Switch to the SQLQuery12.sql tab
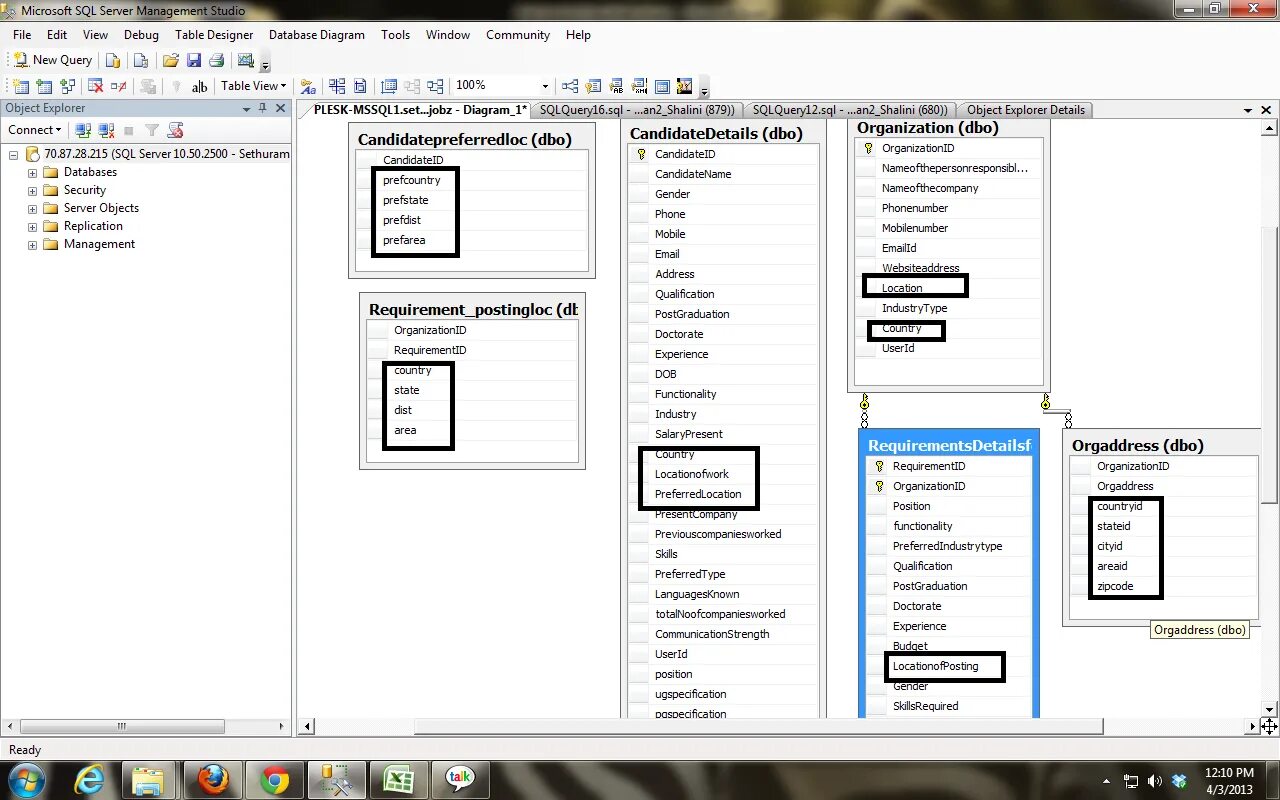Viewport: 1280px width, 800px height. click(850, 111)
